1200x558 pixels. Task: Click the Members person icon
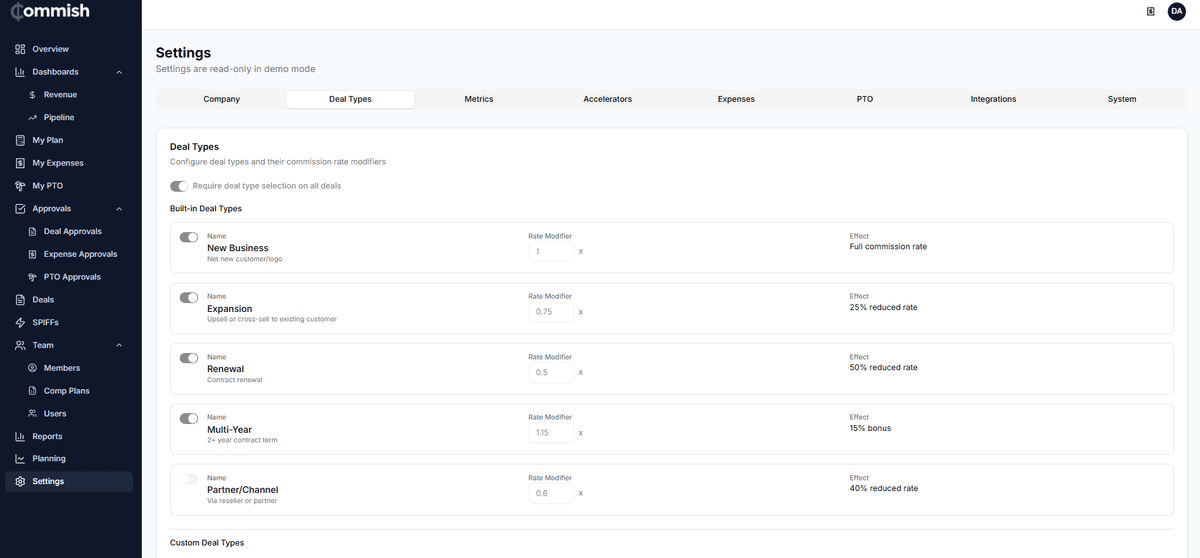pyautogui.click(x=33, y=368)
